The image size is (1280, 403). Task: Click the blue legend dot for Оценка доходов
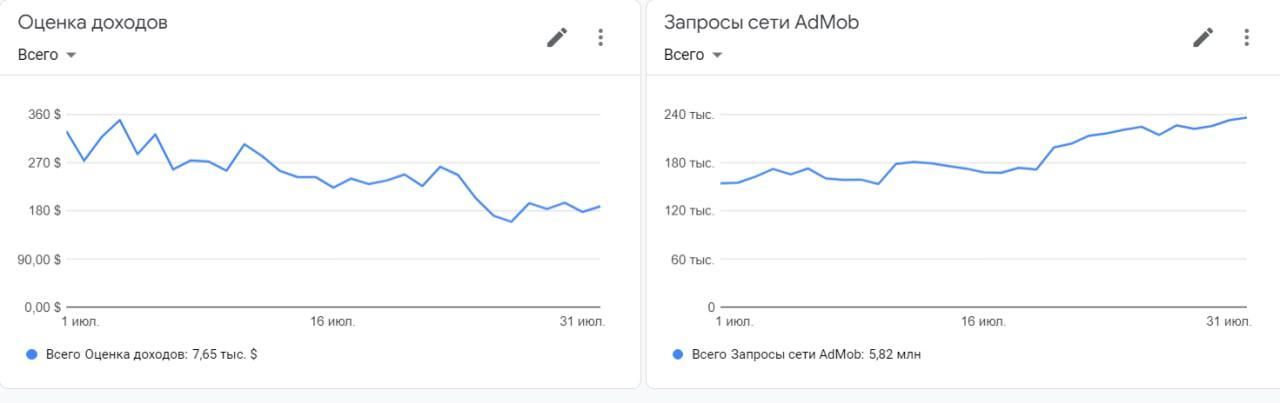pyautogui.click(x=32, y=354)
